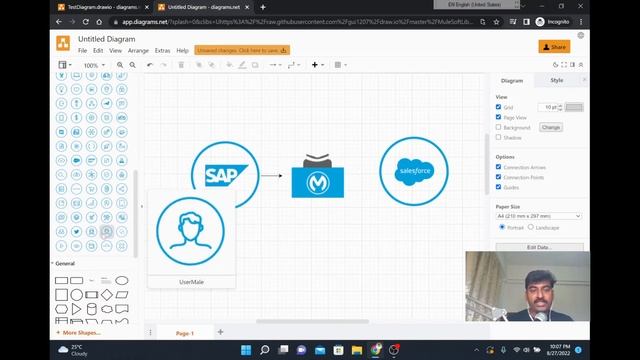Select the highlighted UserMale icon in shape library

[107, 231]
